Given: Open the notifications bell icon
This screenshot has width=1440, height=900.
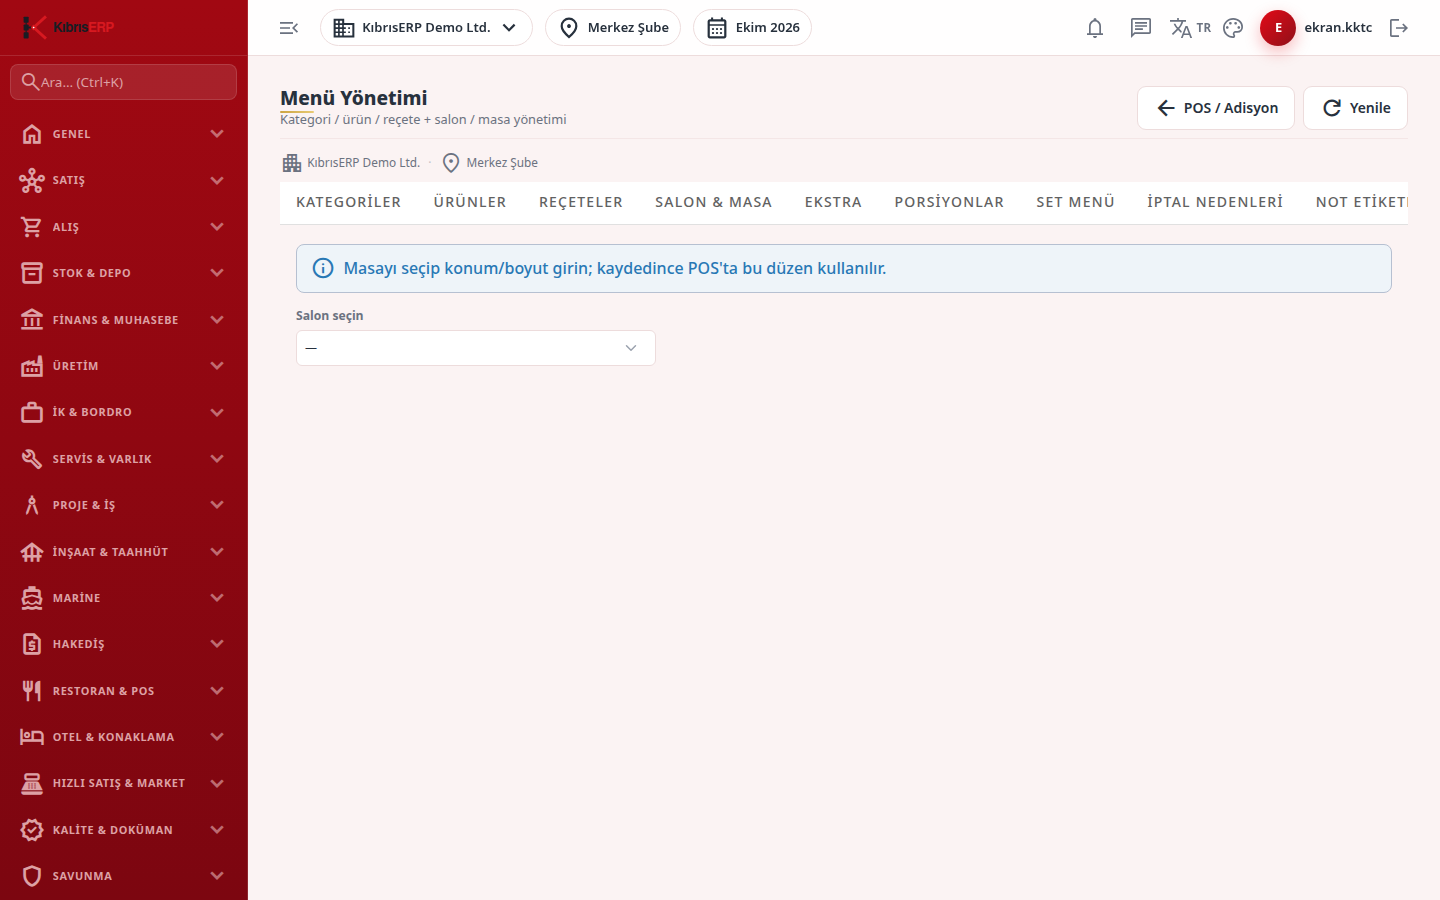Looking at the screenshot, I should coord(1095,28).
